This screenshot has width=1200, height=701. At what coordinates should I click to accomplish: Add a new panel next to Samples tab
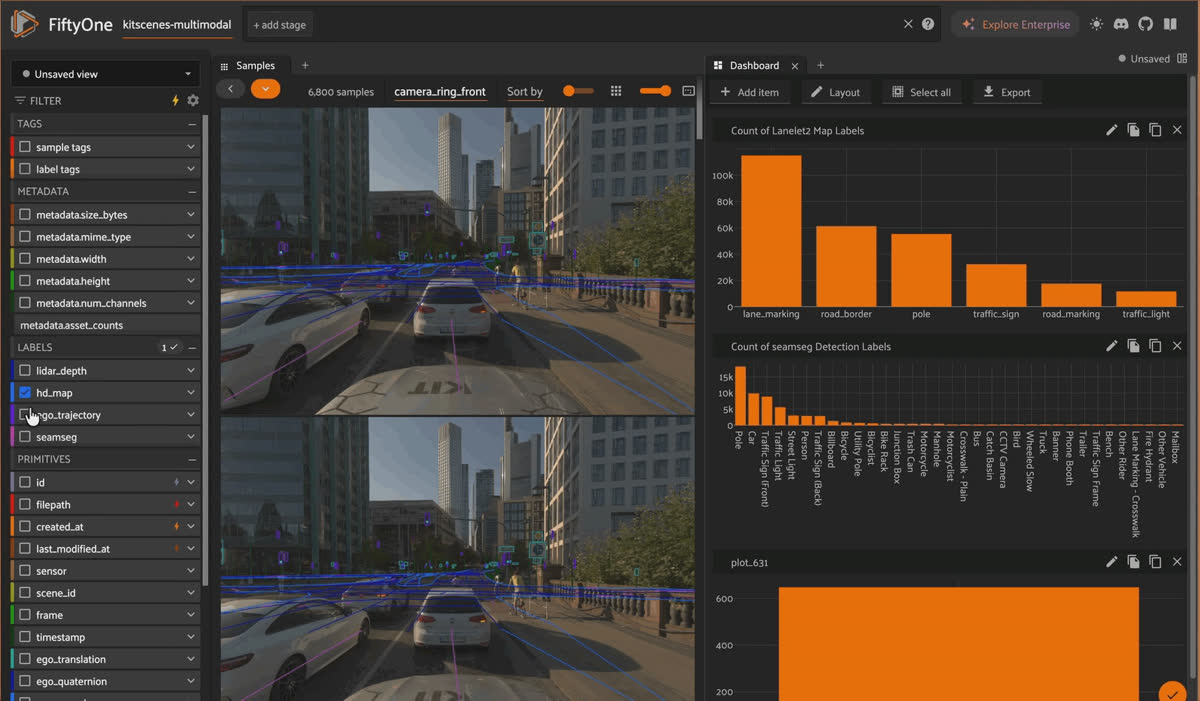pyautogui.click(x=305, y=66)
